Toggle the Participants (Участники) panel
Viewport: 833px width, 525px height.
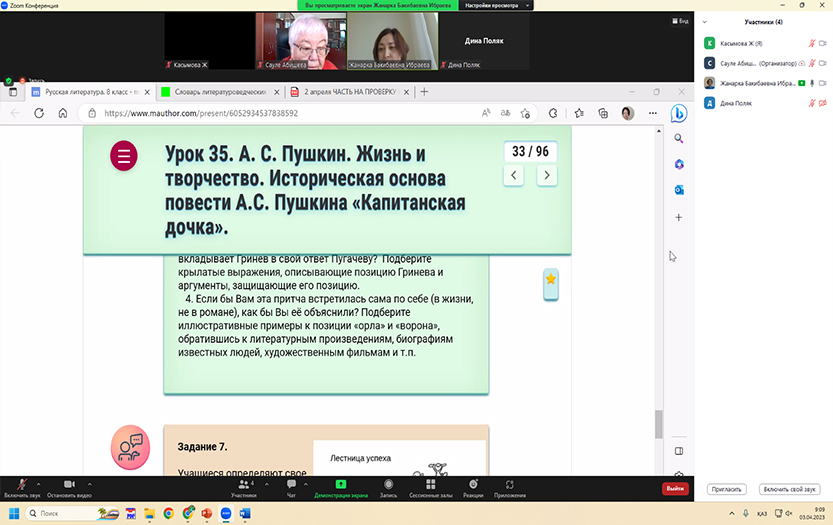pos(243,487)
